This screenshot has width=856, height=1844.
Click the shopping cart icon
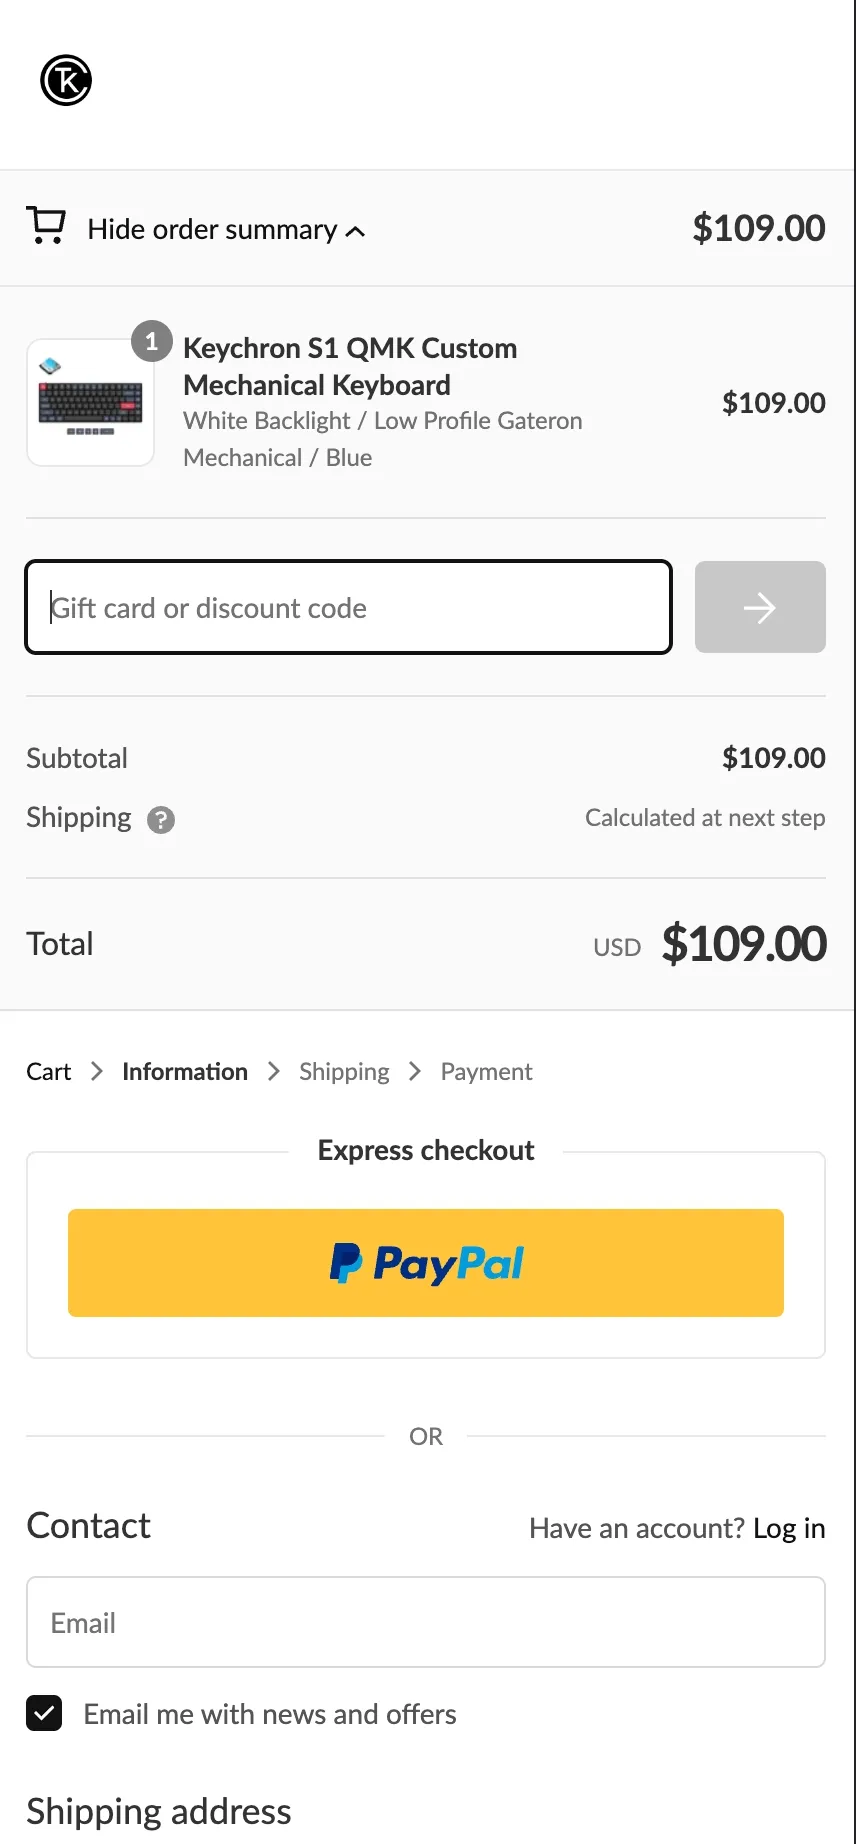(x=46, y=226)
